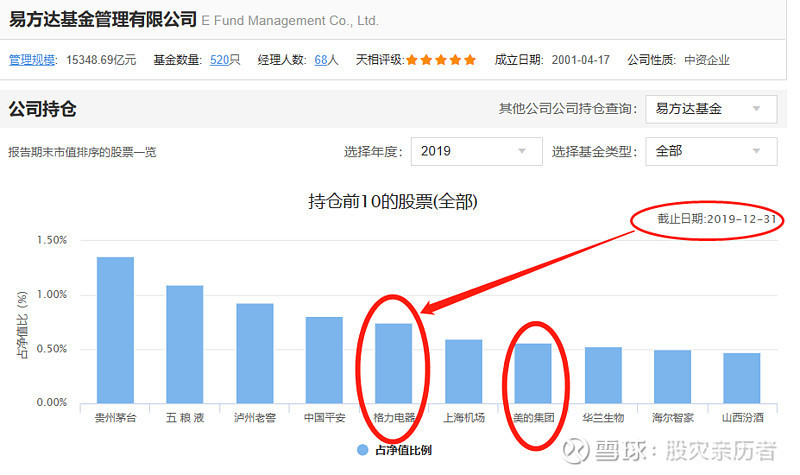Click the E Fund Management Co., Ltd. text
The width and height of the screenshot is (800, 475).
click(x=290, y=21)
